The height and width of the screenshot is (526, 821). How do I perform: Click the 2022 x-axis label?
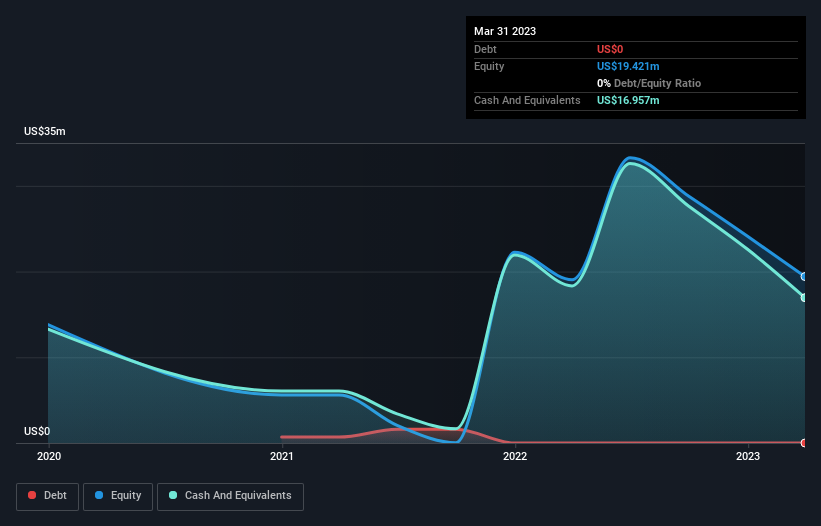515,456
